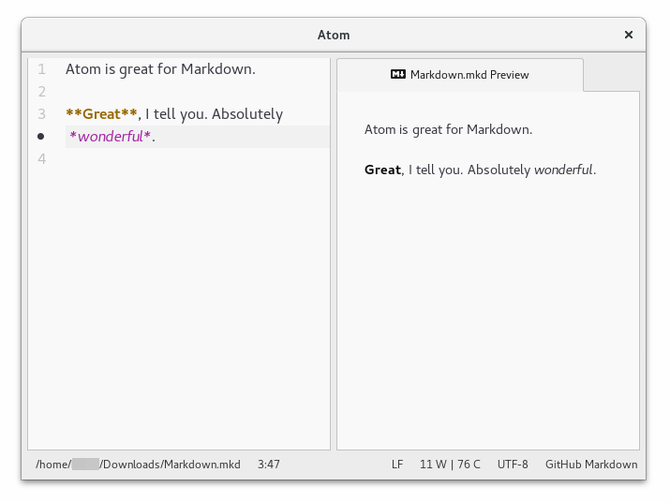This screenshot has height=502, width=670.
Task: Click line number 2 in the gutter
Action: pos(41,91)
